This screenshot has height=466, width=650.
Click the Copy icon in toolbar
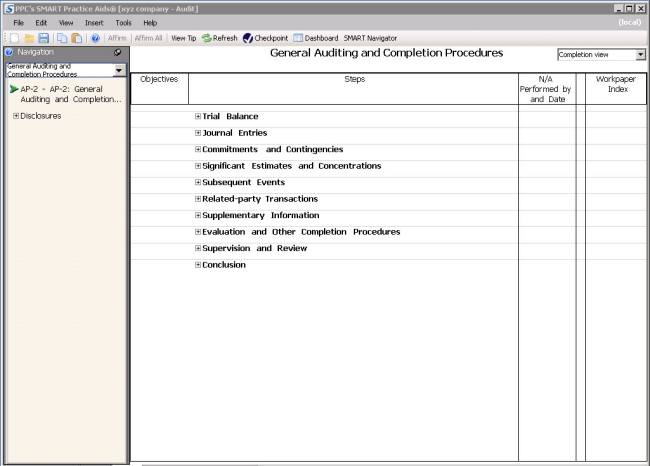point(62,38)
